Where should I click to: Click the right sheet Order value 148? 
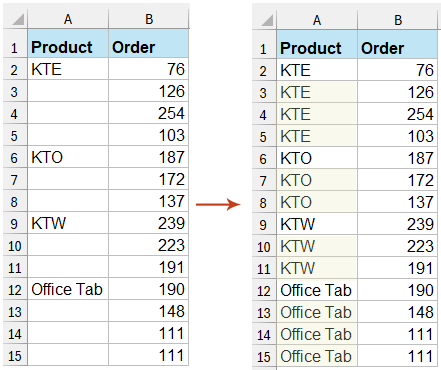click(x=397, y=312)
